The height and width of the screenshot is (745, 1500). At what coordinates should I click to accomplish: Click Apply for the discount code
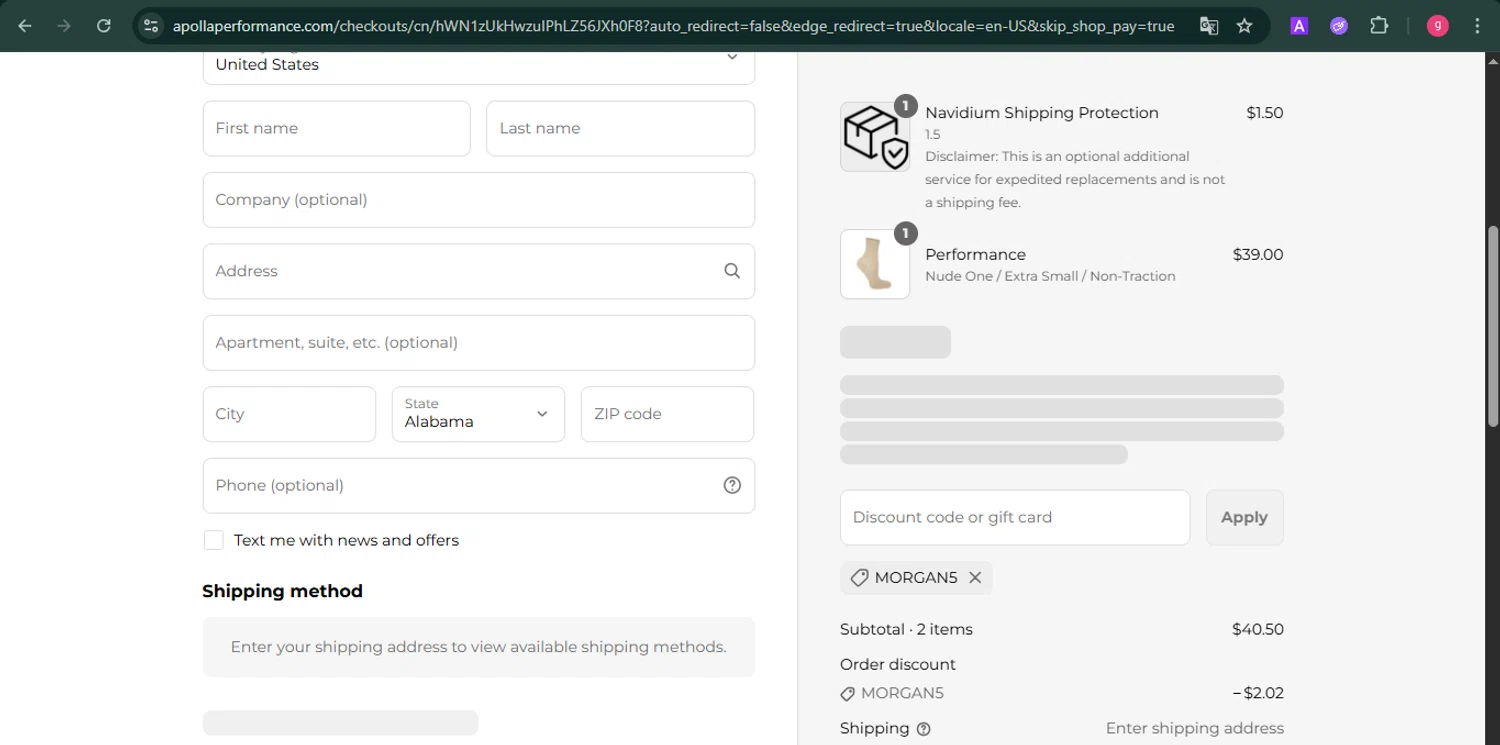coord(1244,517)
